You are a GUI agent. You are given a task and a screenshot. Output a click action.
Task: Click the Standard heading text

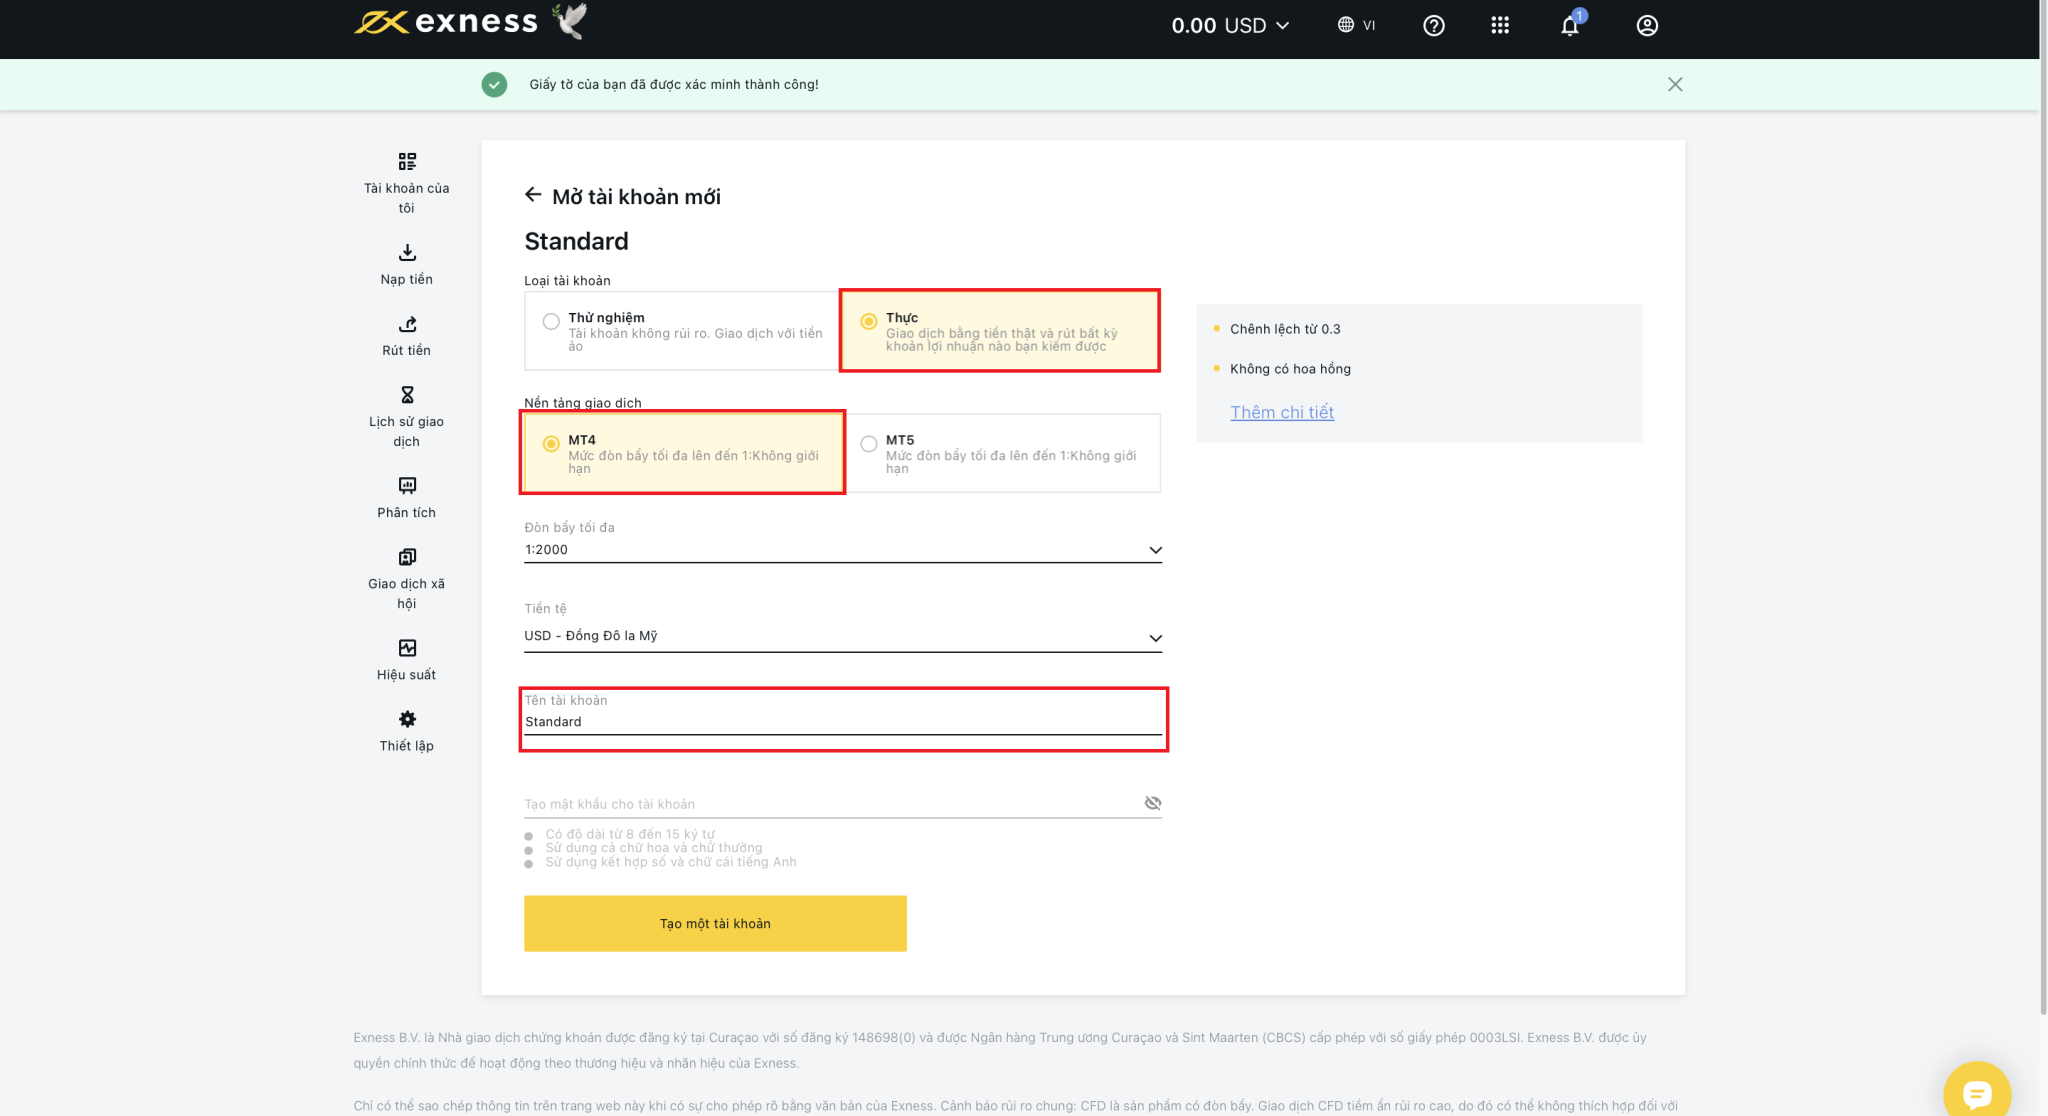click(576, 241)
